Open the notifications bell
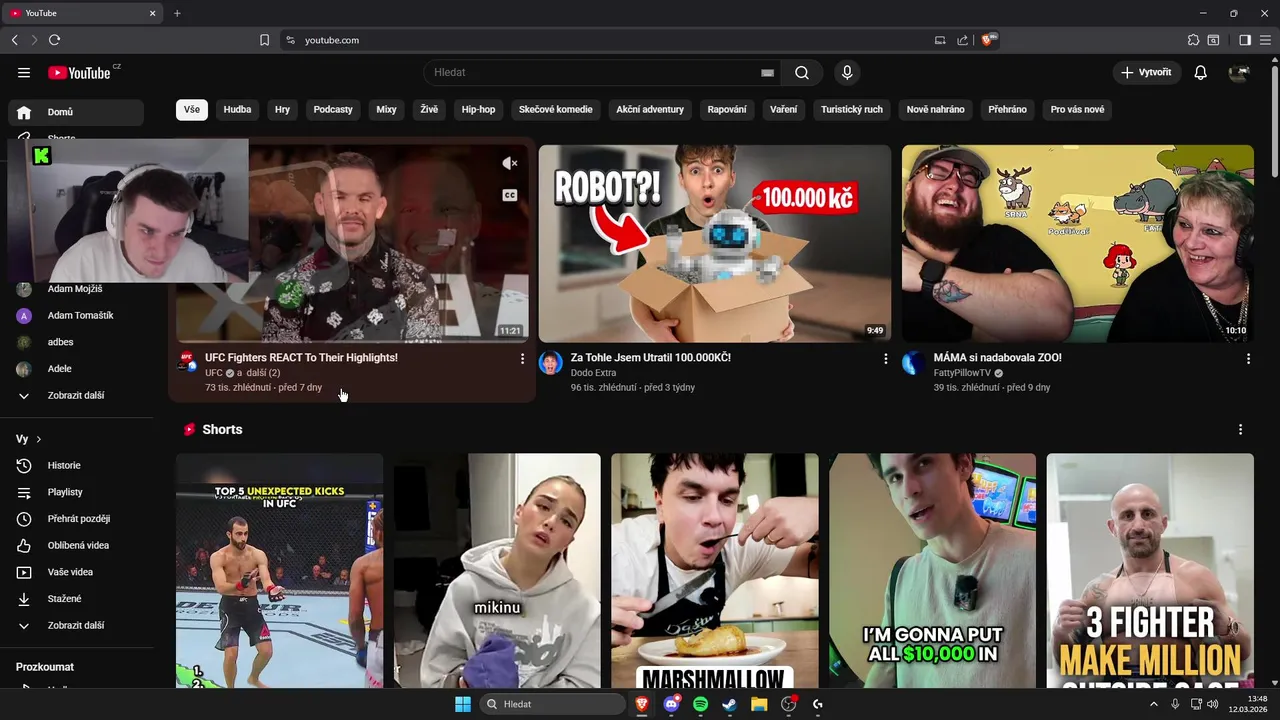This screenshot has height=720, width=1280. (x=1201, y=72)
